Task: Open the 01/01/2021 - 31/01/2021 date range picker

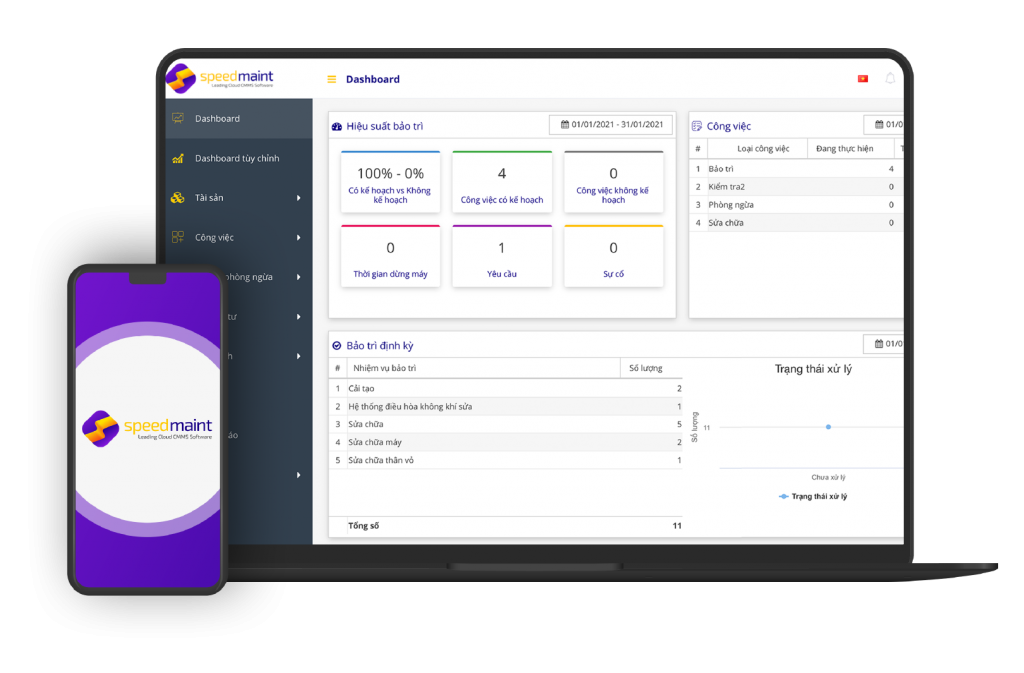Action: tap(611, 125)
